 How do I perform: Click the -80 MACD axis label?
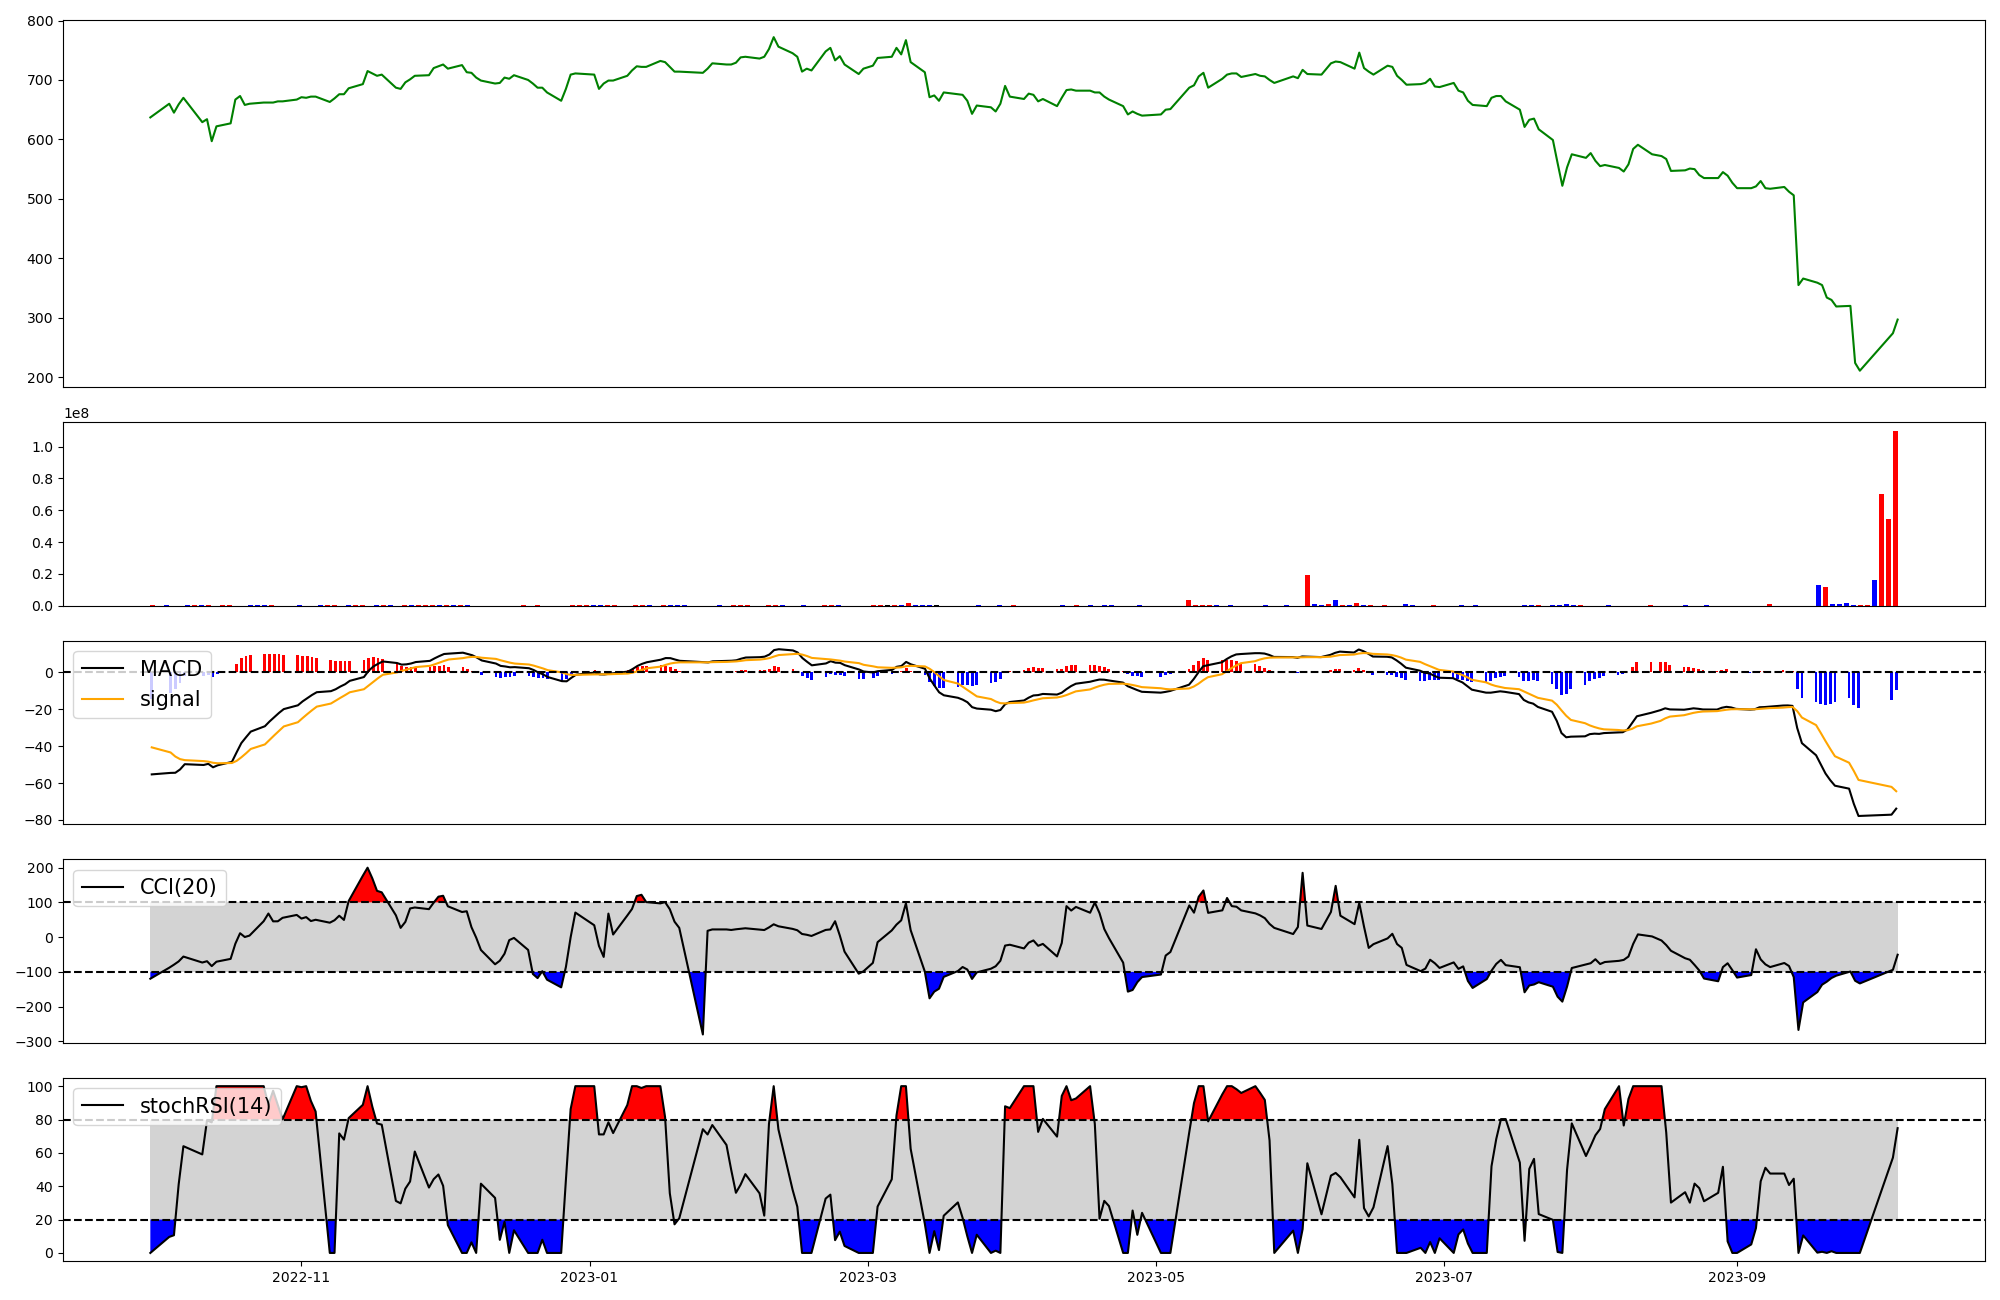[x=40, y=820]
